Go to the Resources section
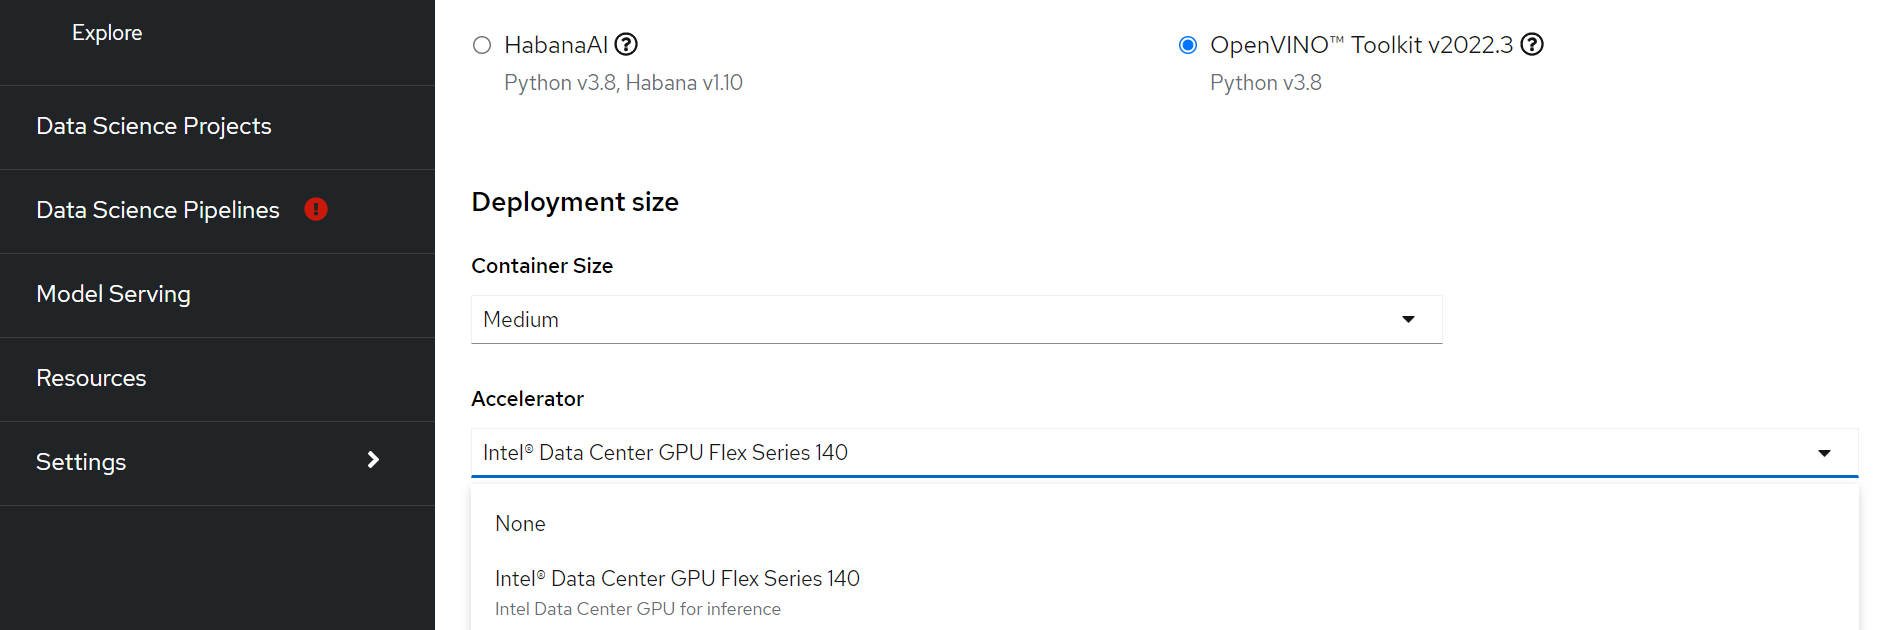The image size is (1880, 630). click(x=91, y=378)
